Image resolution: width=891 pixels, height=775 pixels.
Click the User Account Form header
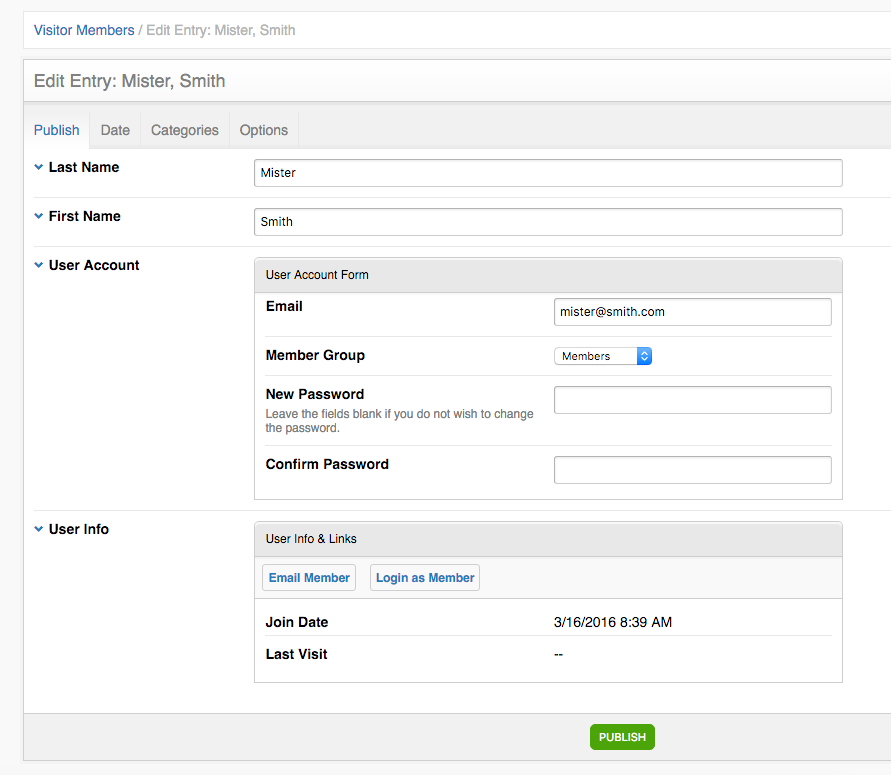pyautogui.click(x=548, y=276)
